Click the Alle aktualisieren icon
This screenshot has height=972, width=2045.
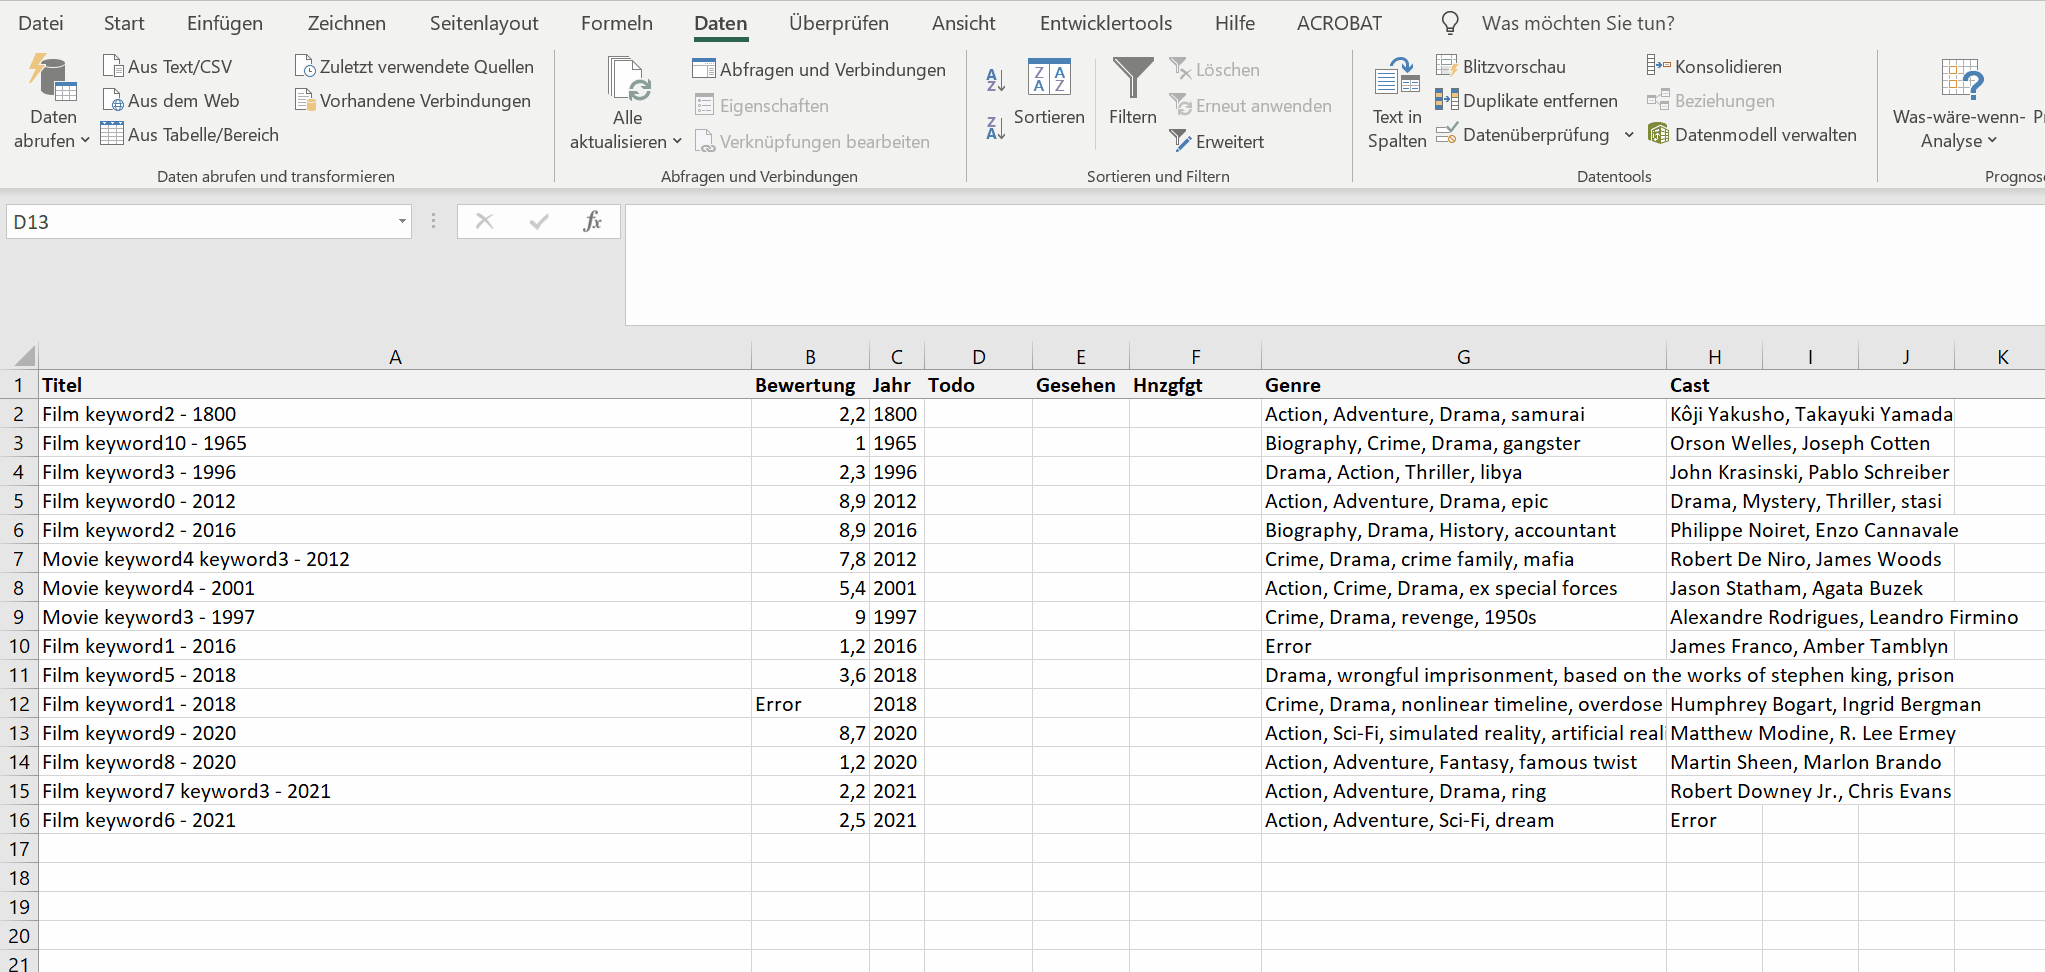click(629, 79)
